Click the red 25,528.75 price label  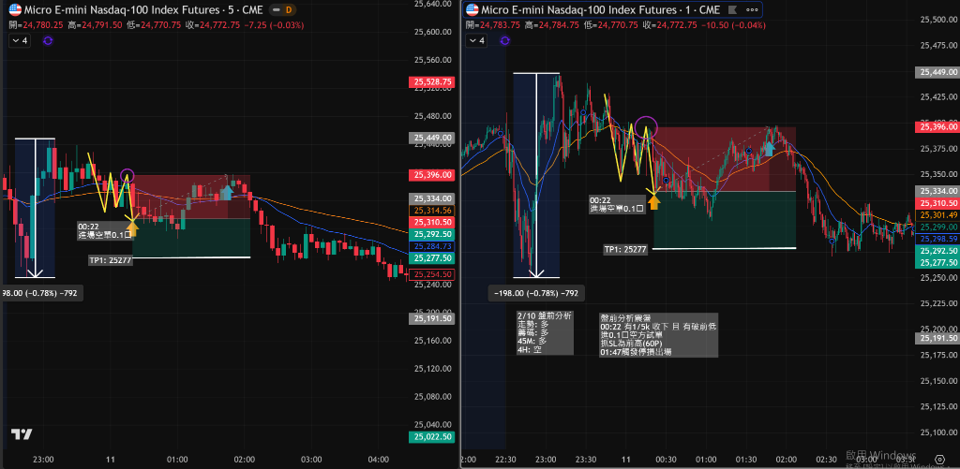[432, 82]
